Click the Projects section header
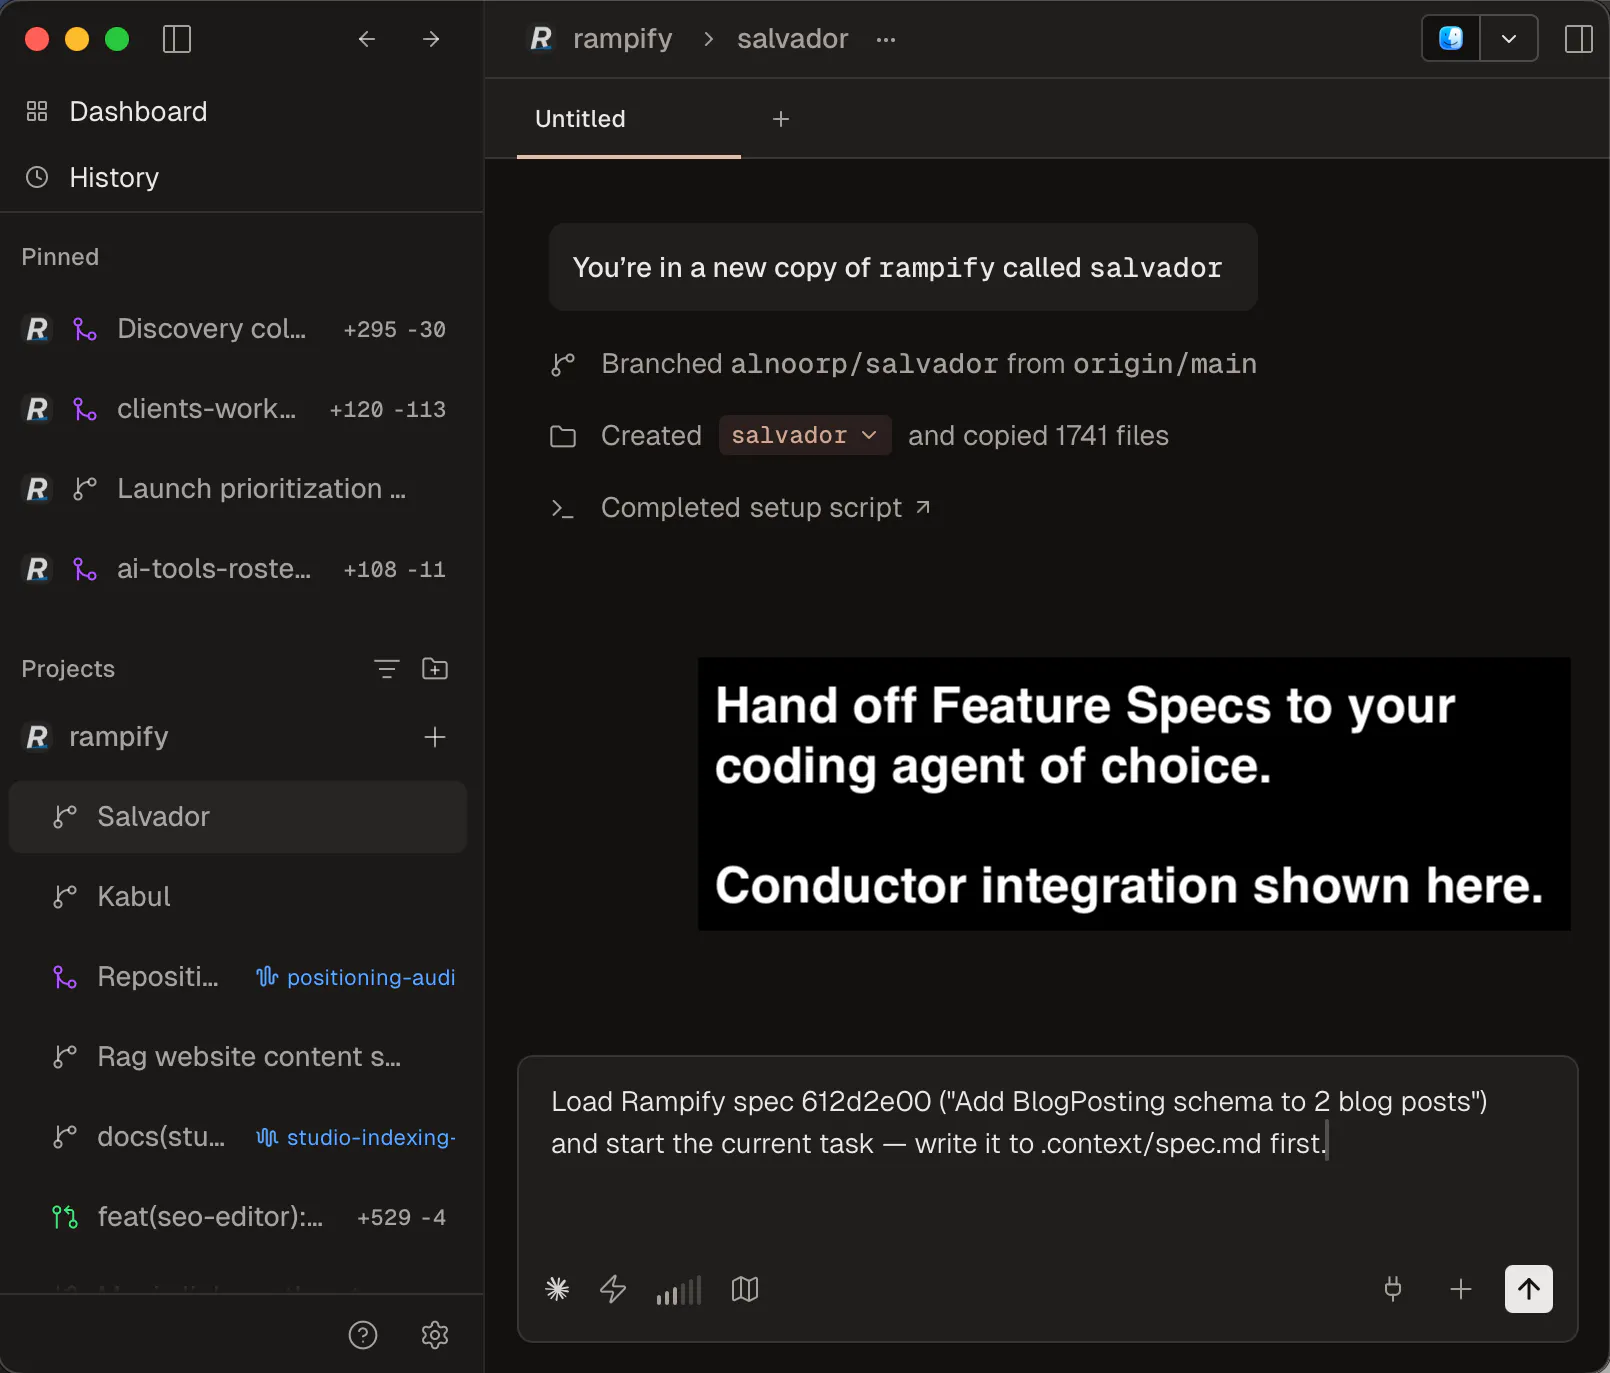This screenshot has height=1373, width=1610. click(68, 669)
